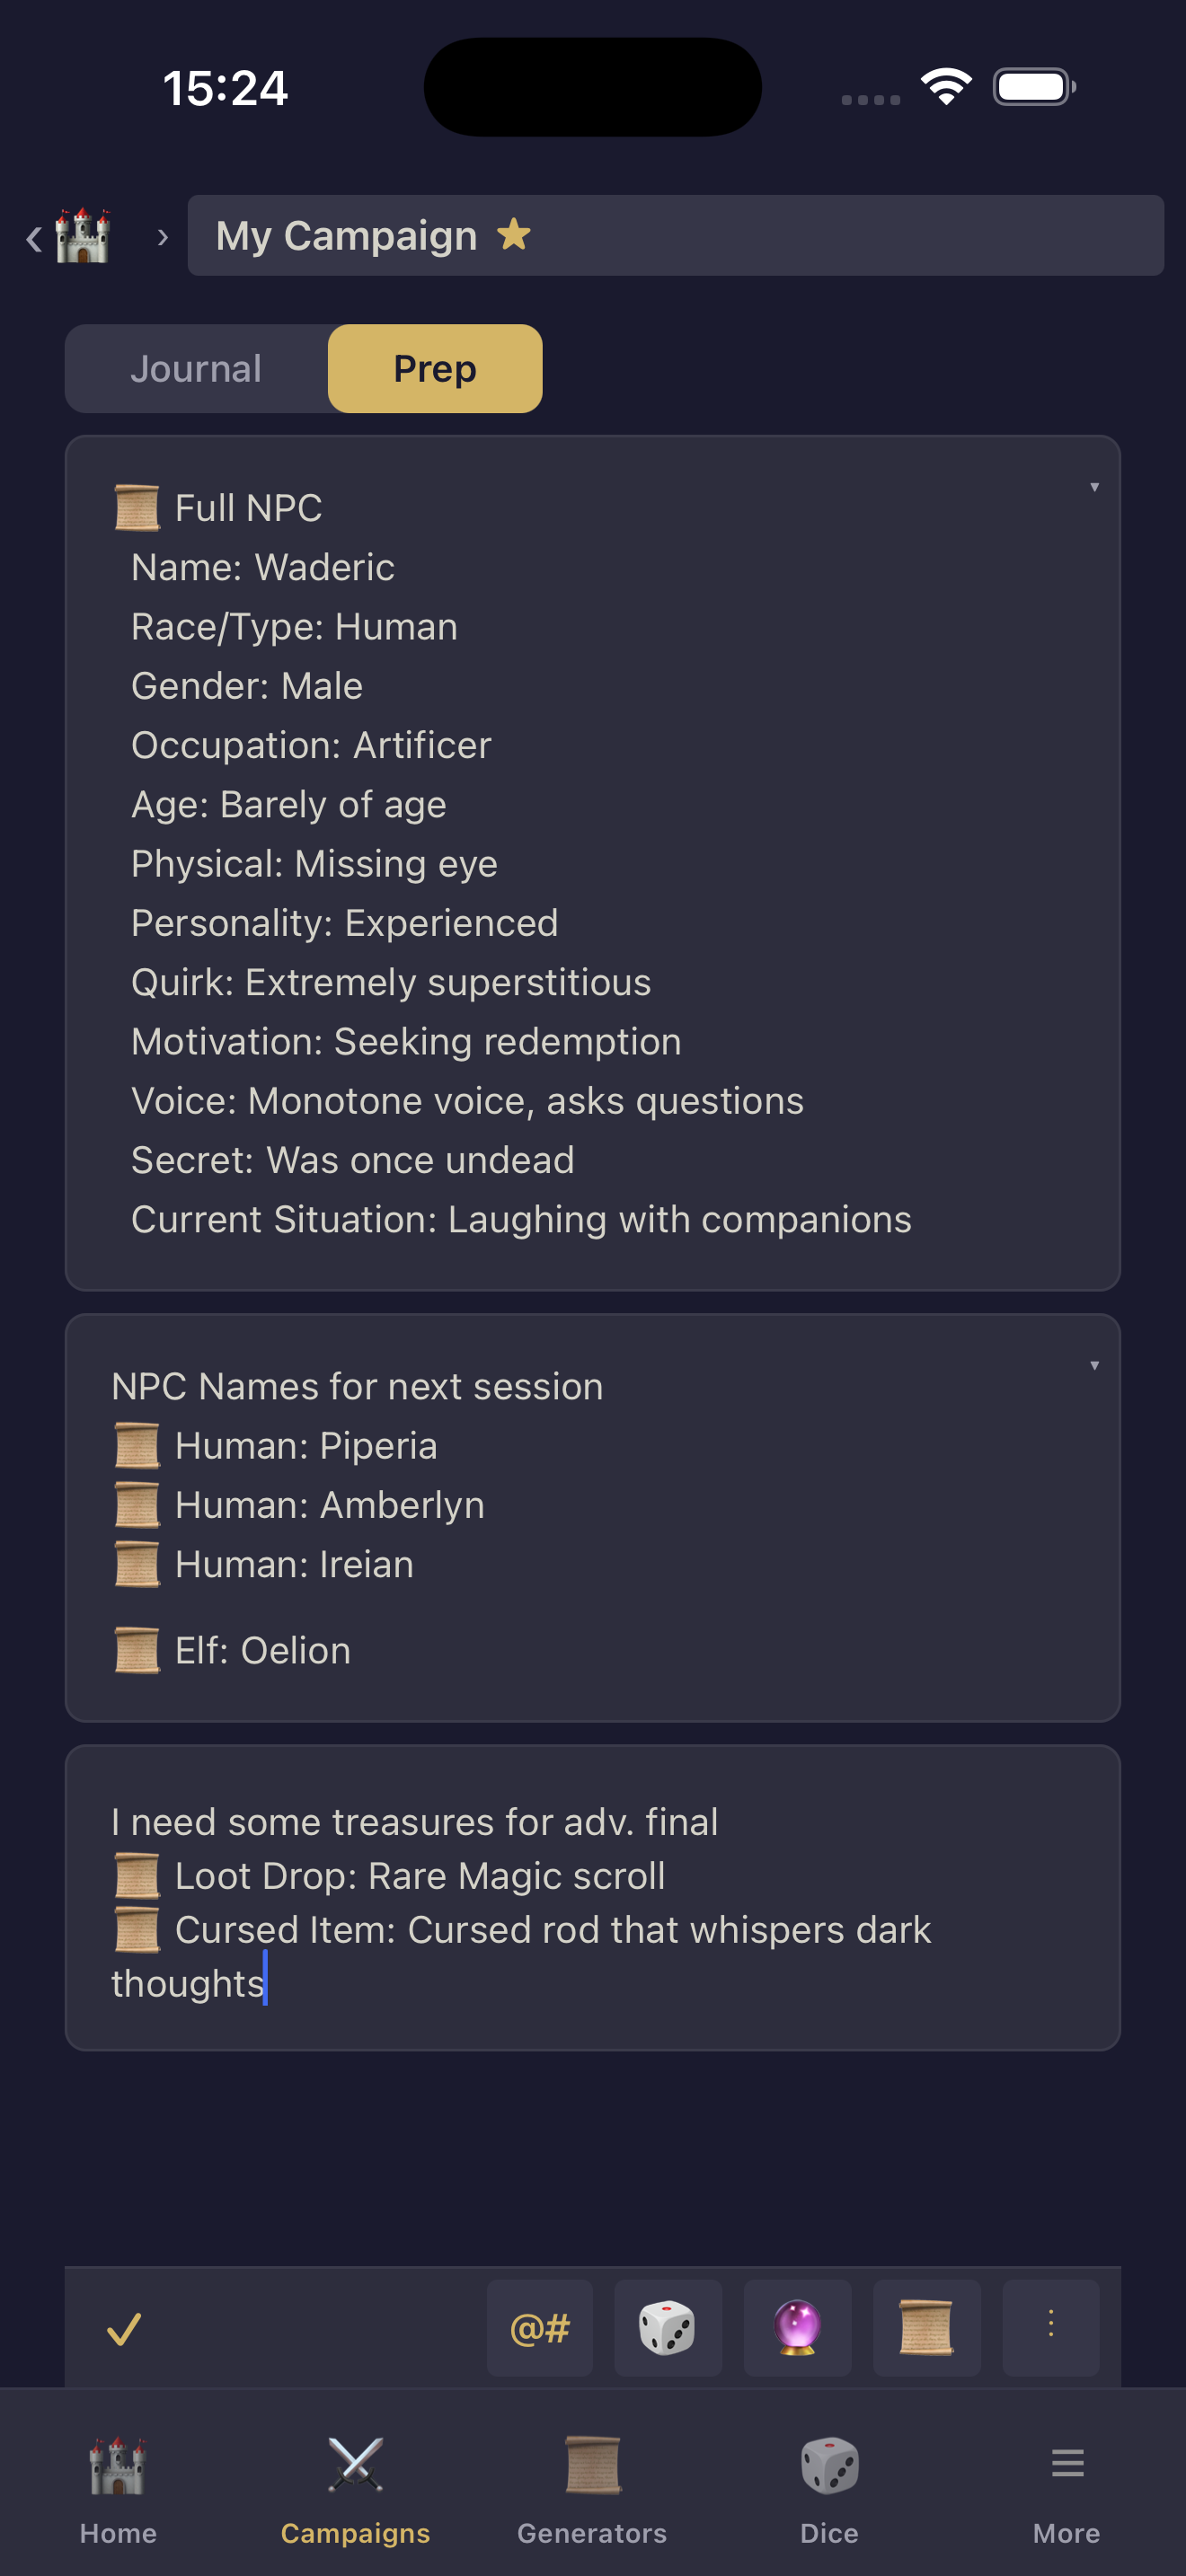Image resolution: width=1186 pixels, height=2576 pixels.
Task: Switch to the Journal tab
Action: tap(196, 368)
